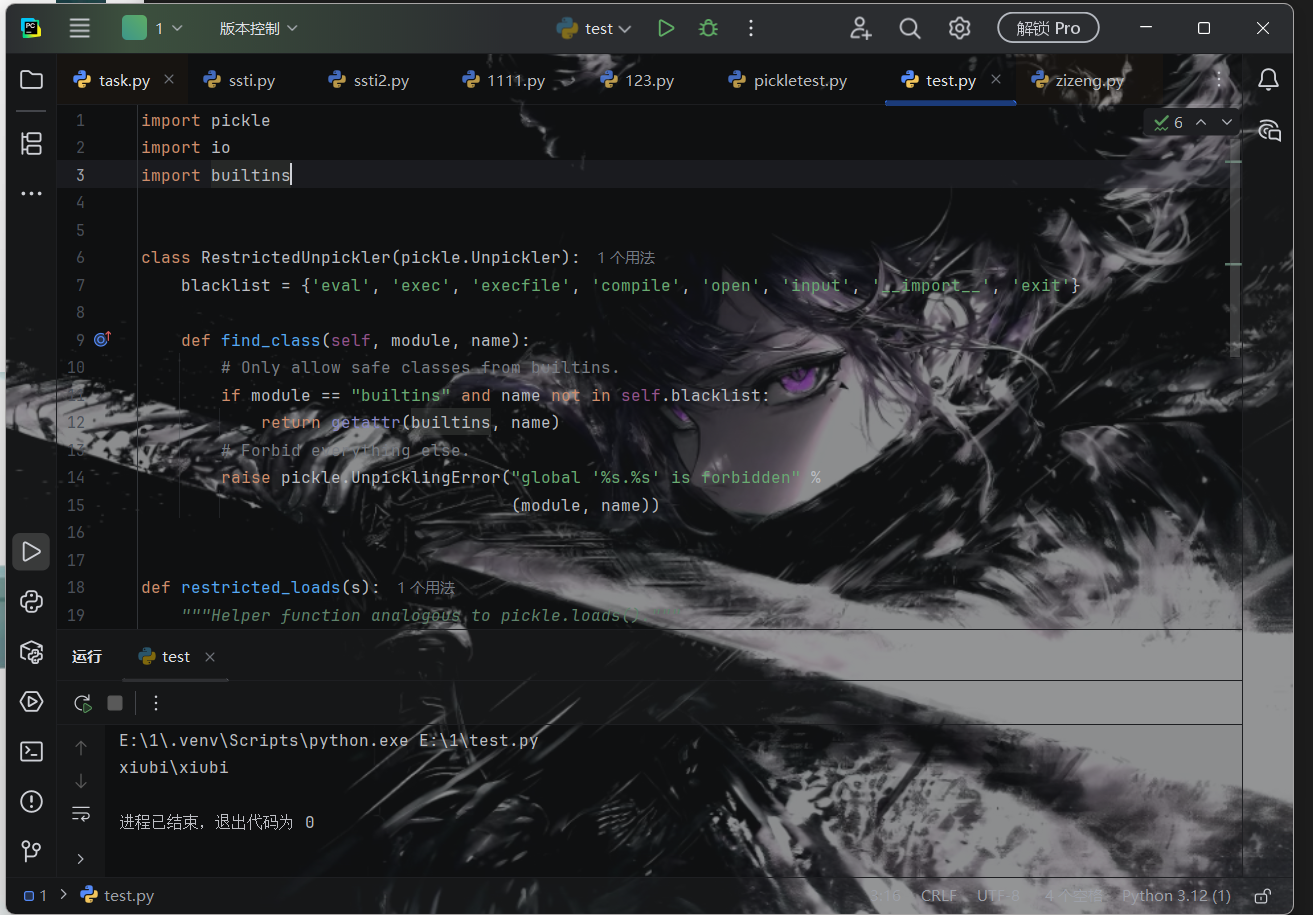
Task: Click the green Run button in toolbar
Action: (x=666, y=29)
